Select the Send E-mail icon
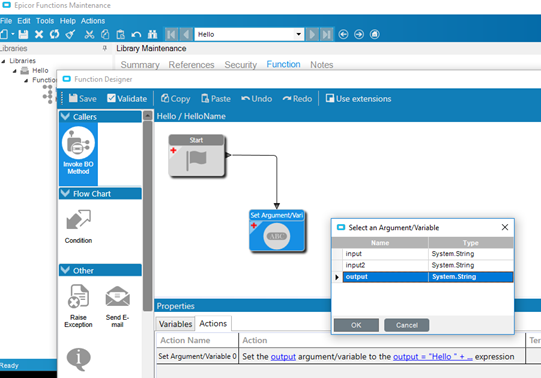The height and width of the screenshot is (378, 541). [x=117, y=306]
